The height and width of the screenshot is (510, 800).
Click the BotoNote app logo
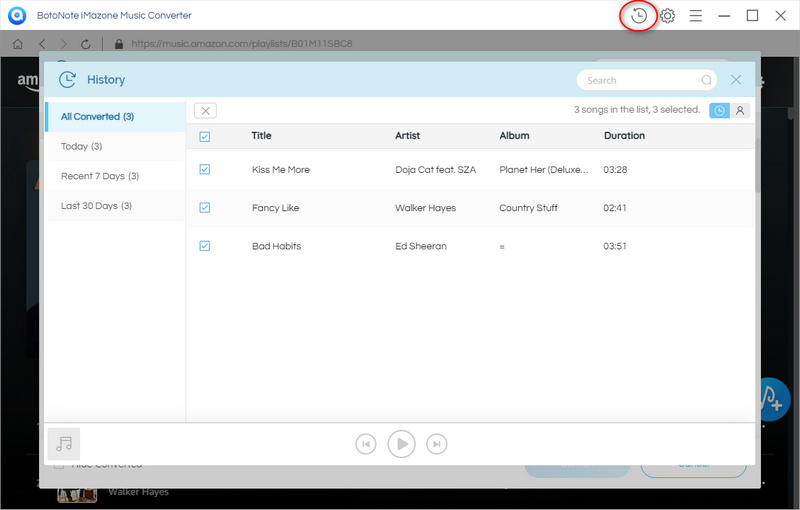[x=17, y=16]
